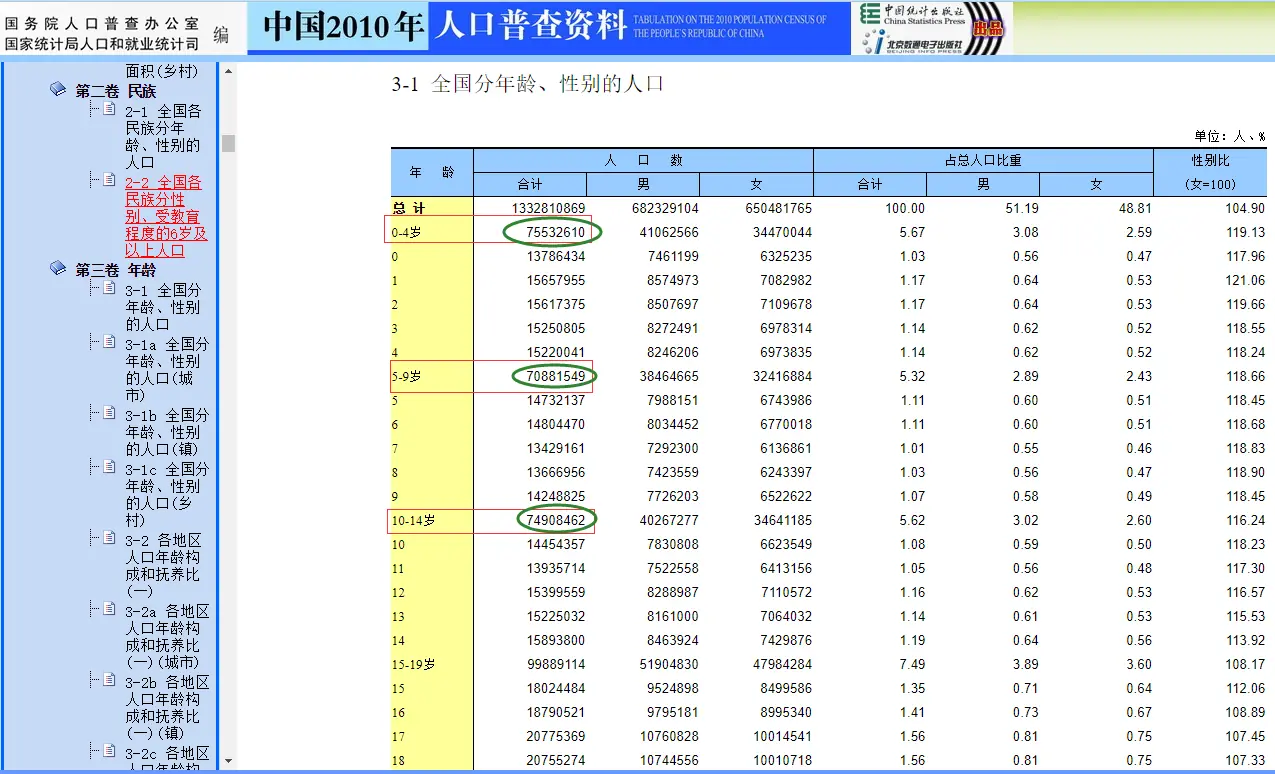Click the page icon beside 3-2 各地区人口年龄构成

(109, 537)
